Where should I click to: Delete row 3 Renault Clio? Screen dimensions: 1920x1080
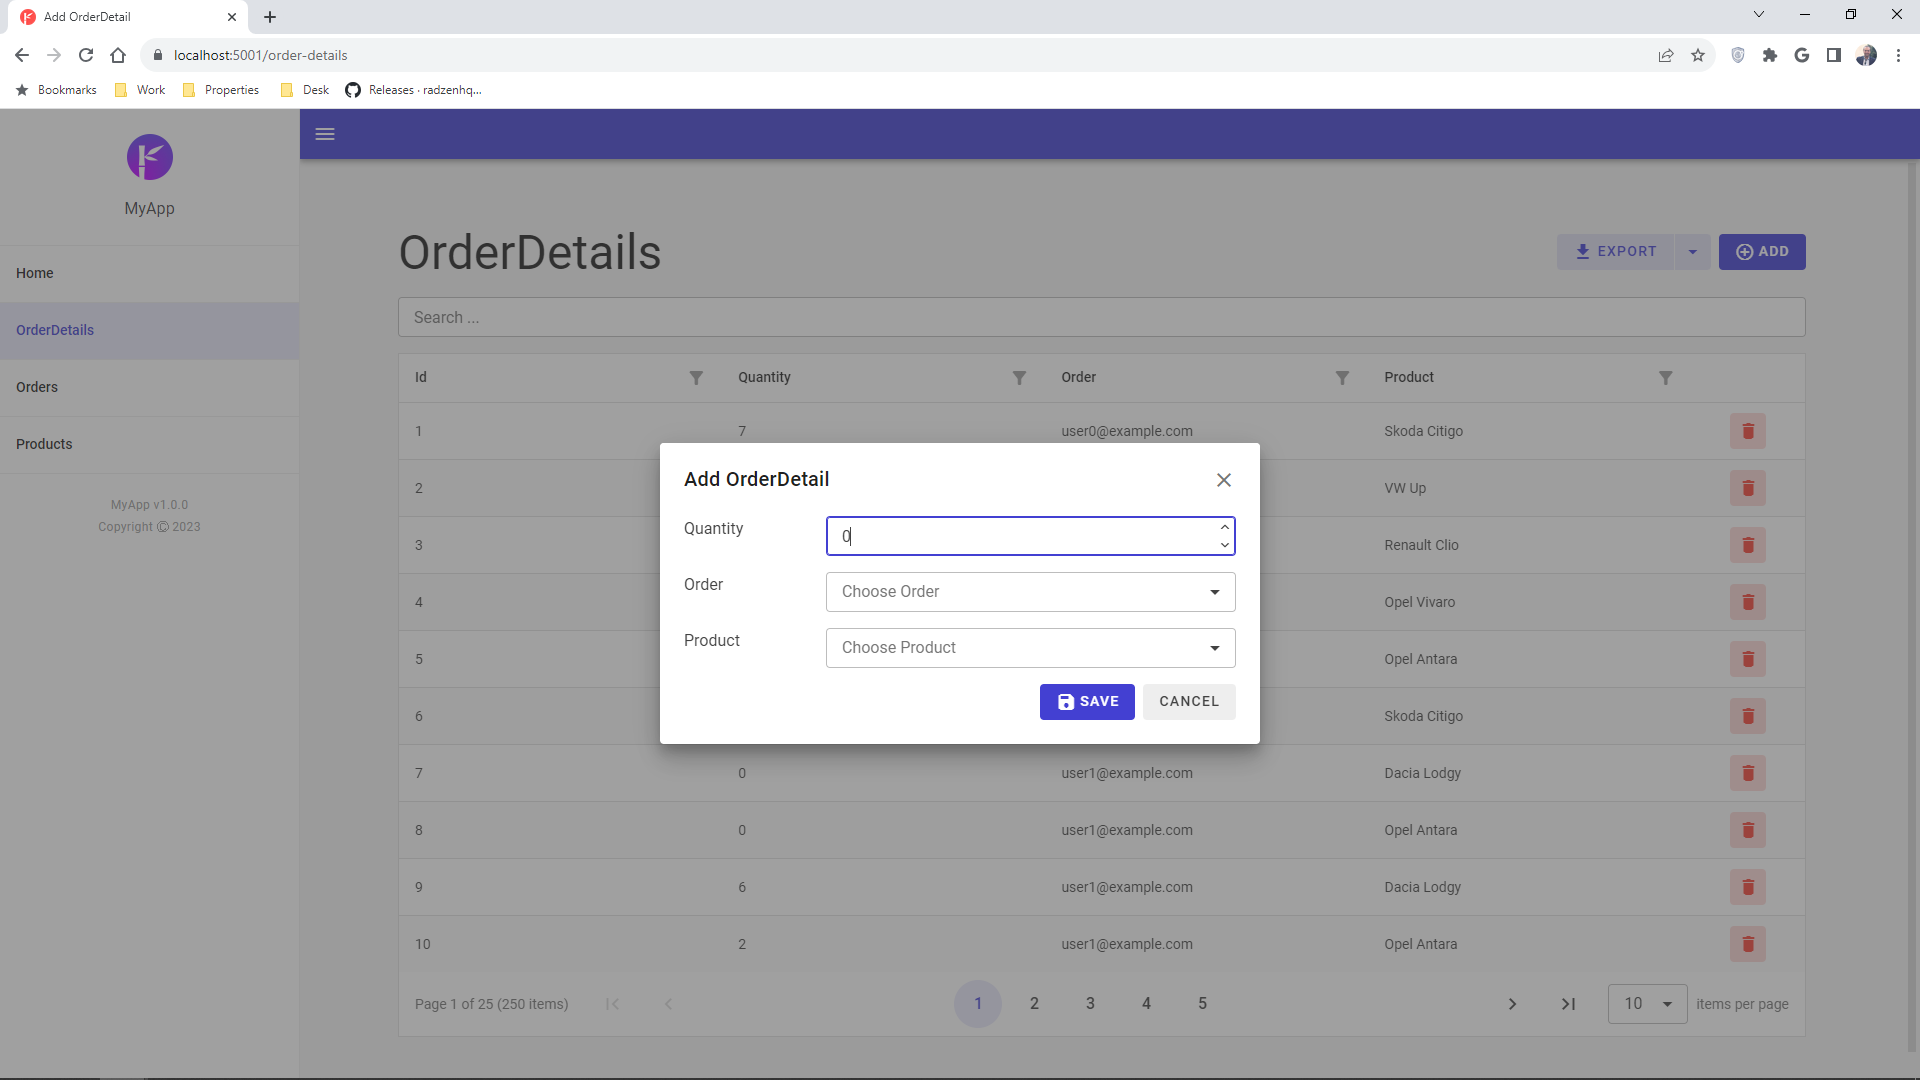click(1748, 545)
